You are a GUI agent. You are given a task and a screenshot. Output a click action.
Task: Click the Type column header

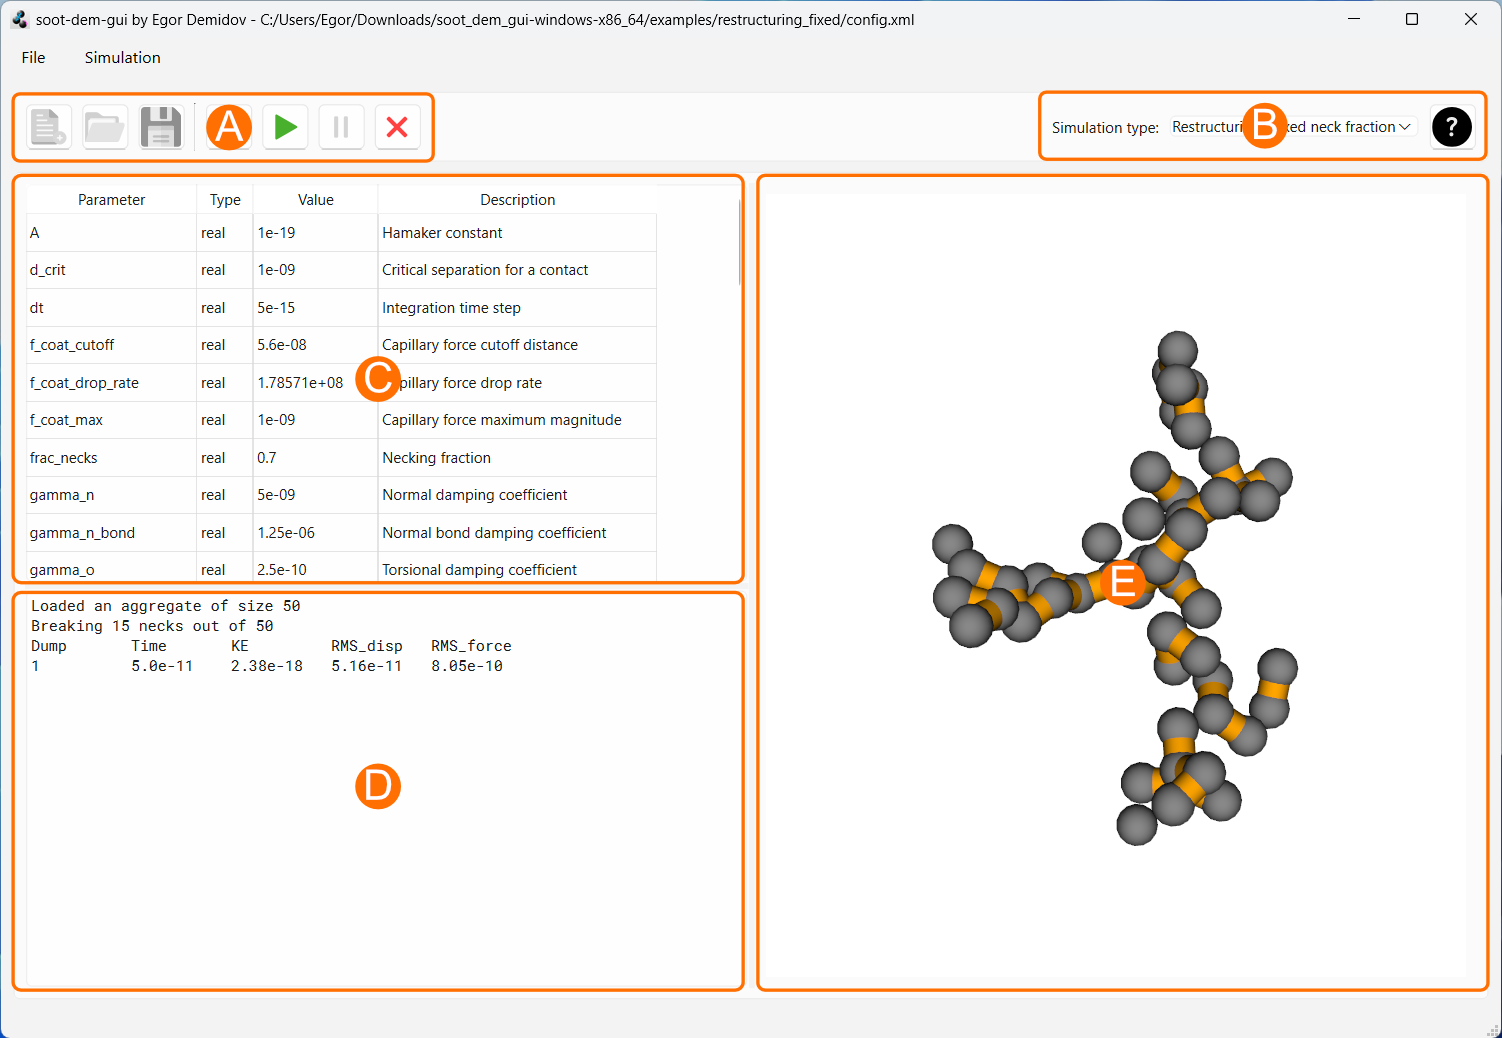[225, 200]
